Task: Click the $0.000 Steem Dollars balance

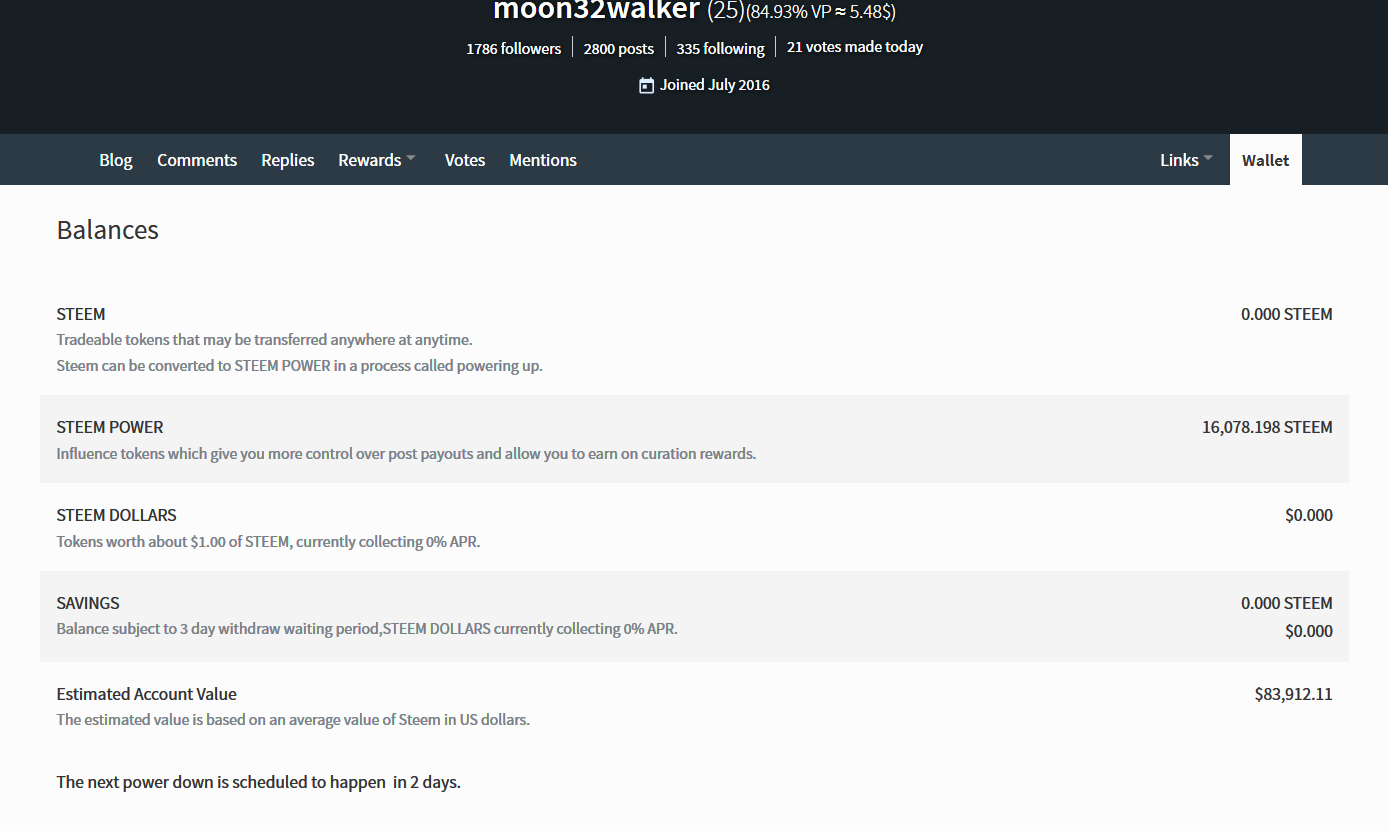Action: 1309,515
